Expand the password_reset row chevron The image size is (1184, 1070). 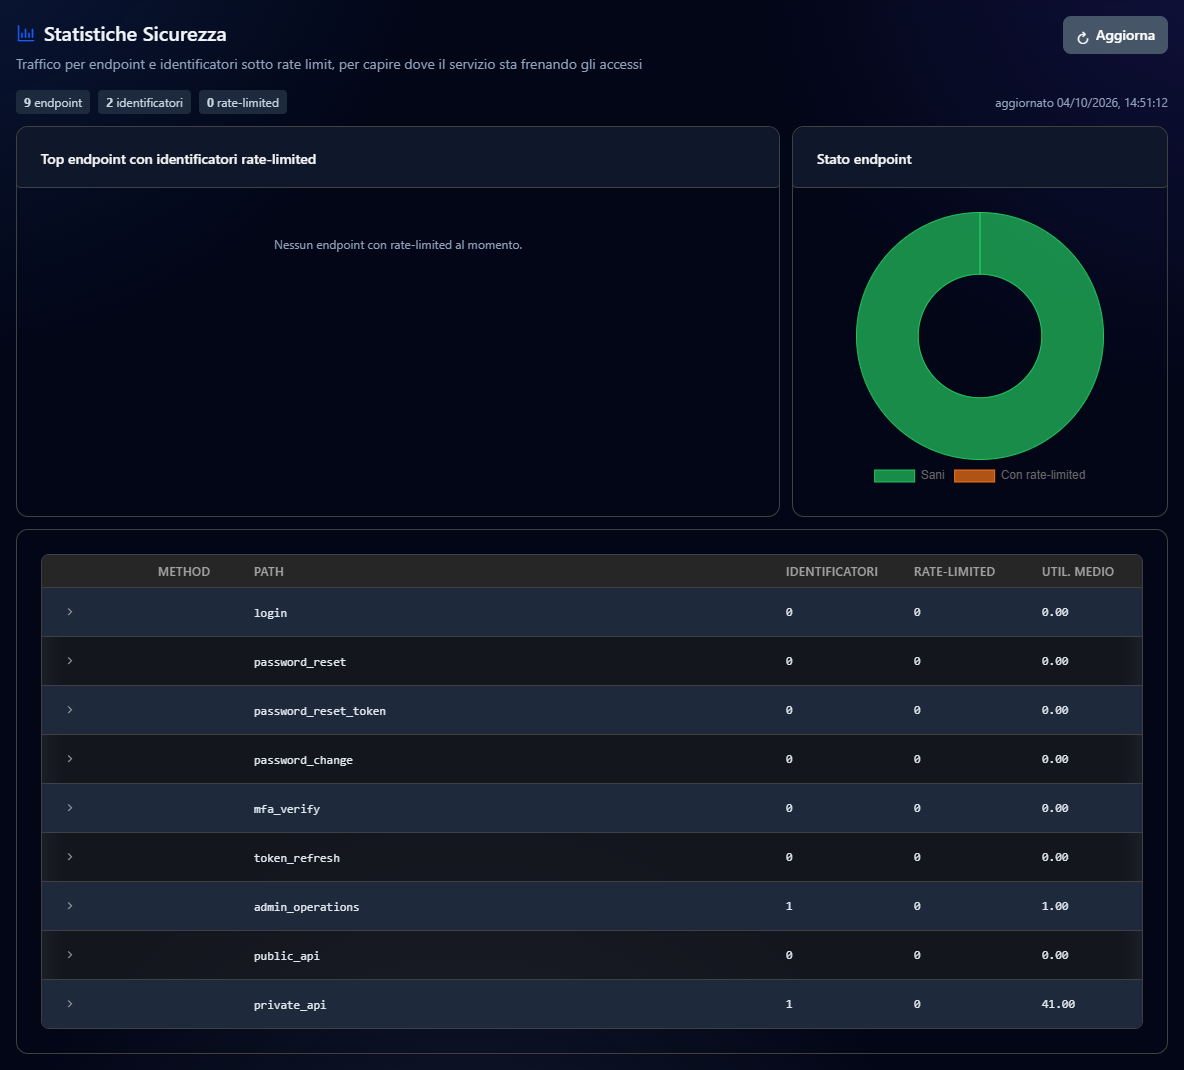69,661
